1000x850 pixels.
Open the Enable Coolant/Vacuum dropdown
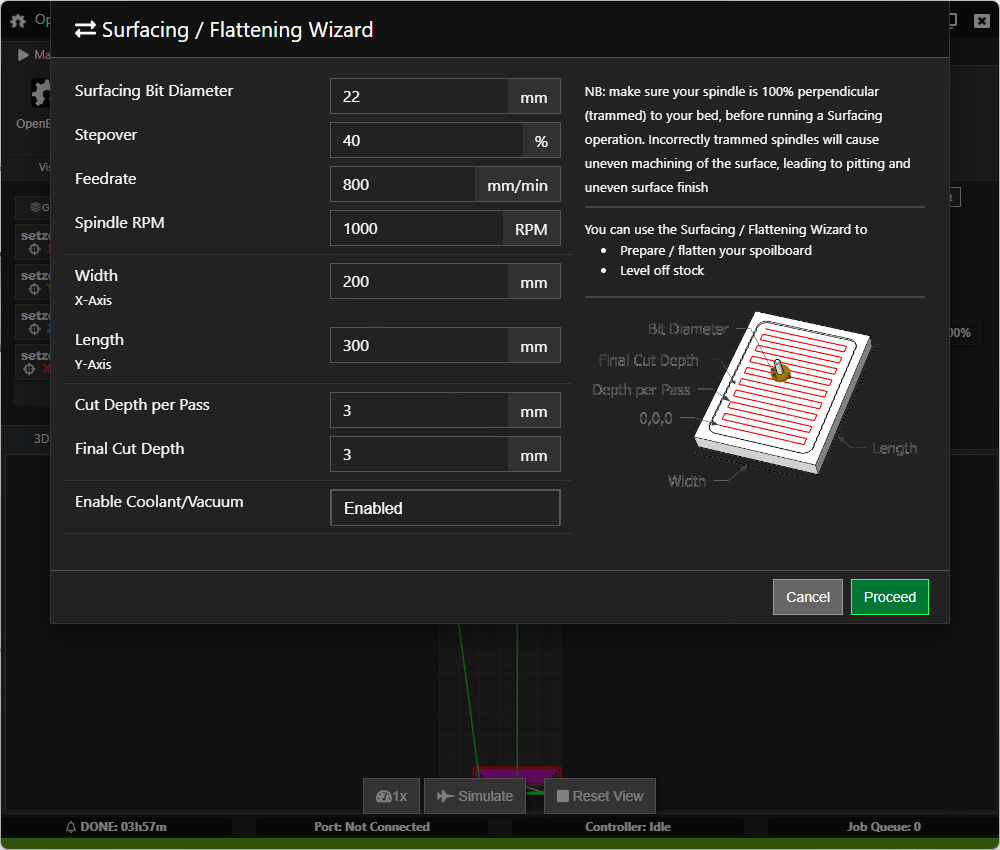pyautogui.click(x=445, y=508)
